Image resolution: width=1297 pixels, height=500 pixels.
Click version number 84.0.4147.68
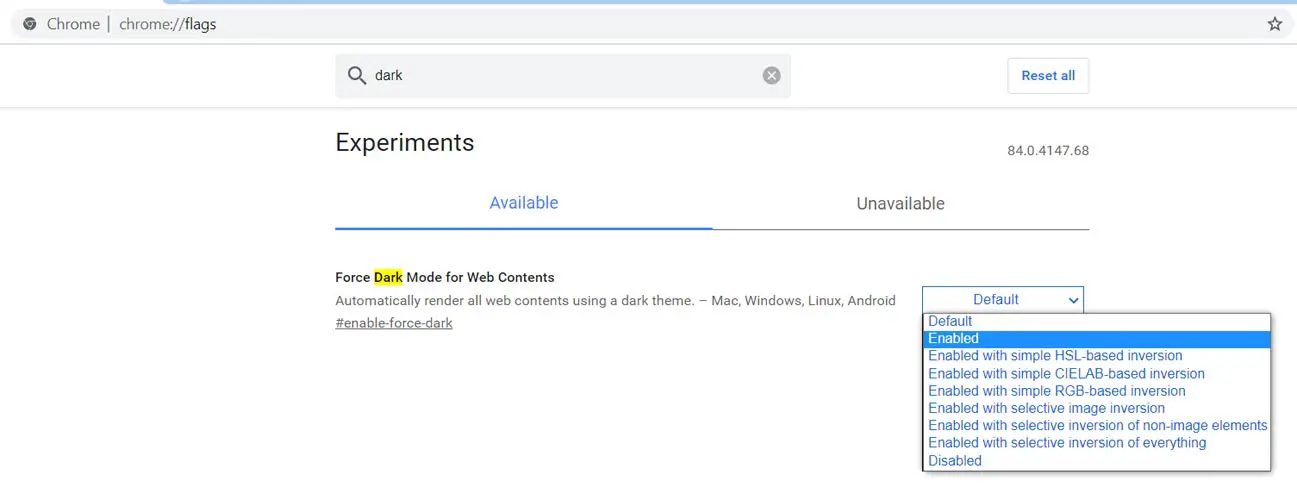coord(1048,151)
